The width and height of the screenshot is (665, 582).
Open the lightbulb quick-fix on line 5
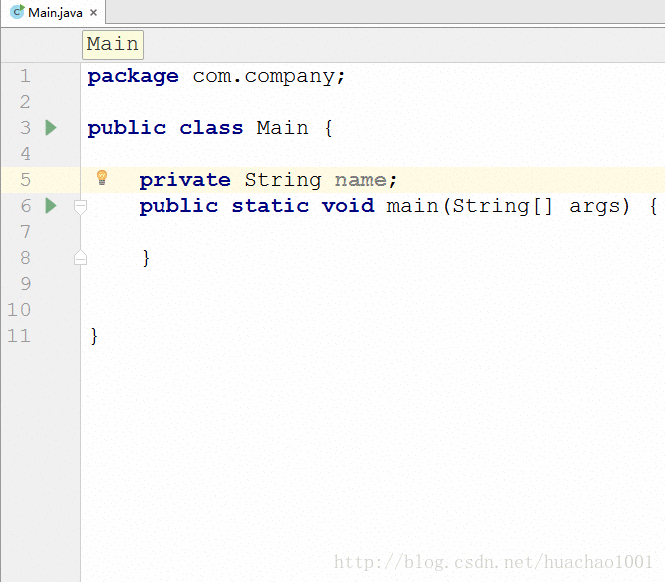(x=102, y=178)
